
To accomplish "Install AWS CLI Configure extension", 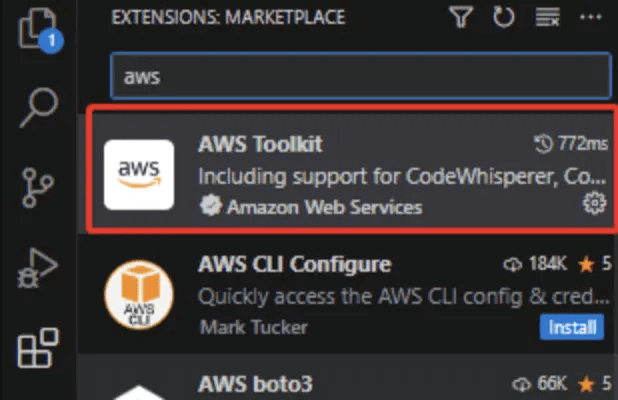I will coord(571,327).
